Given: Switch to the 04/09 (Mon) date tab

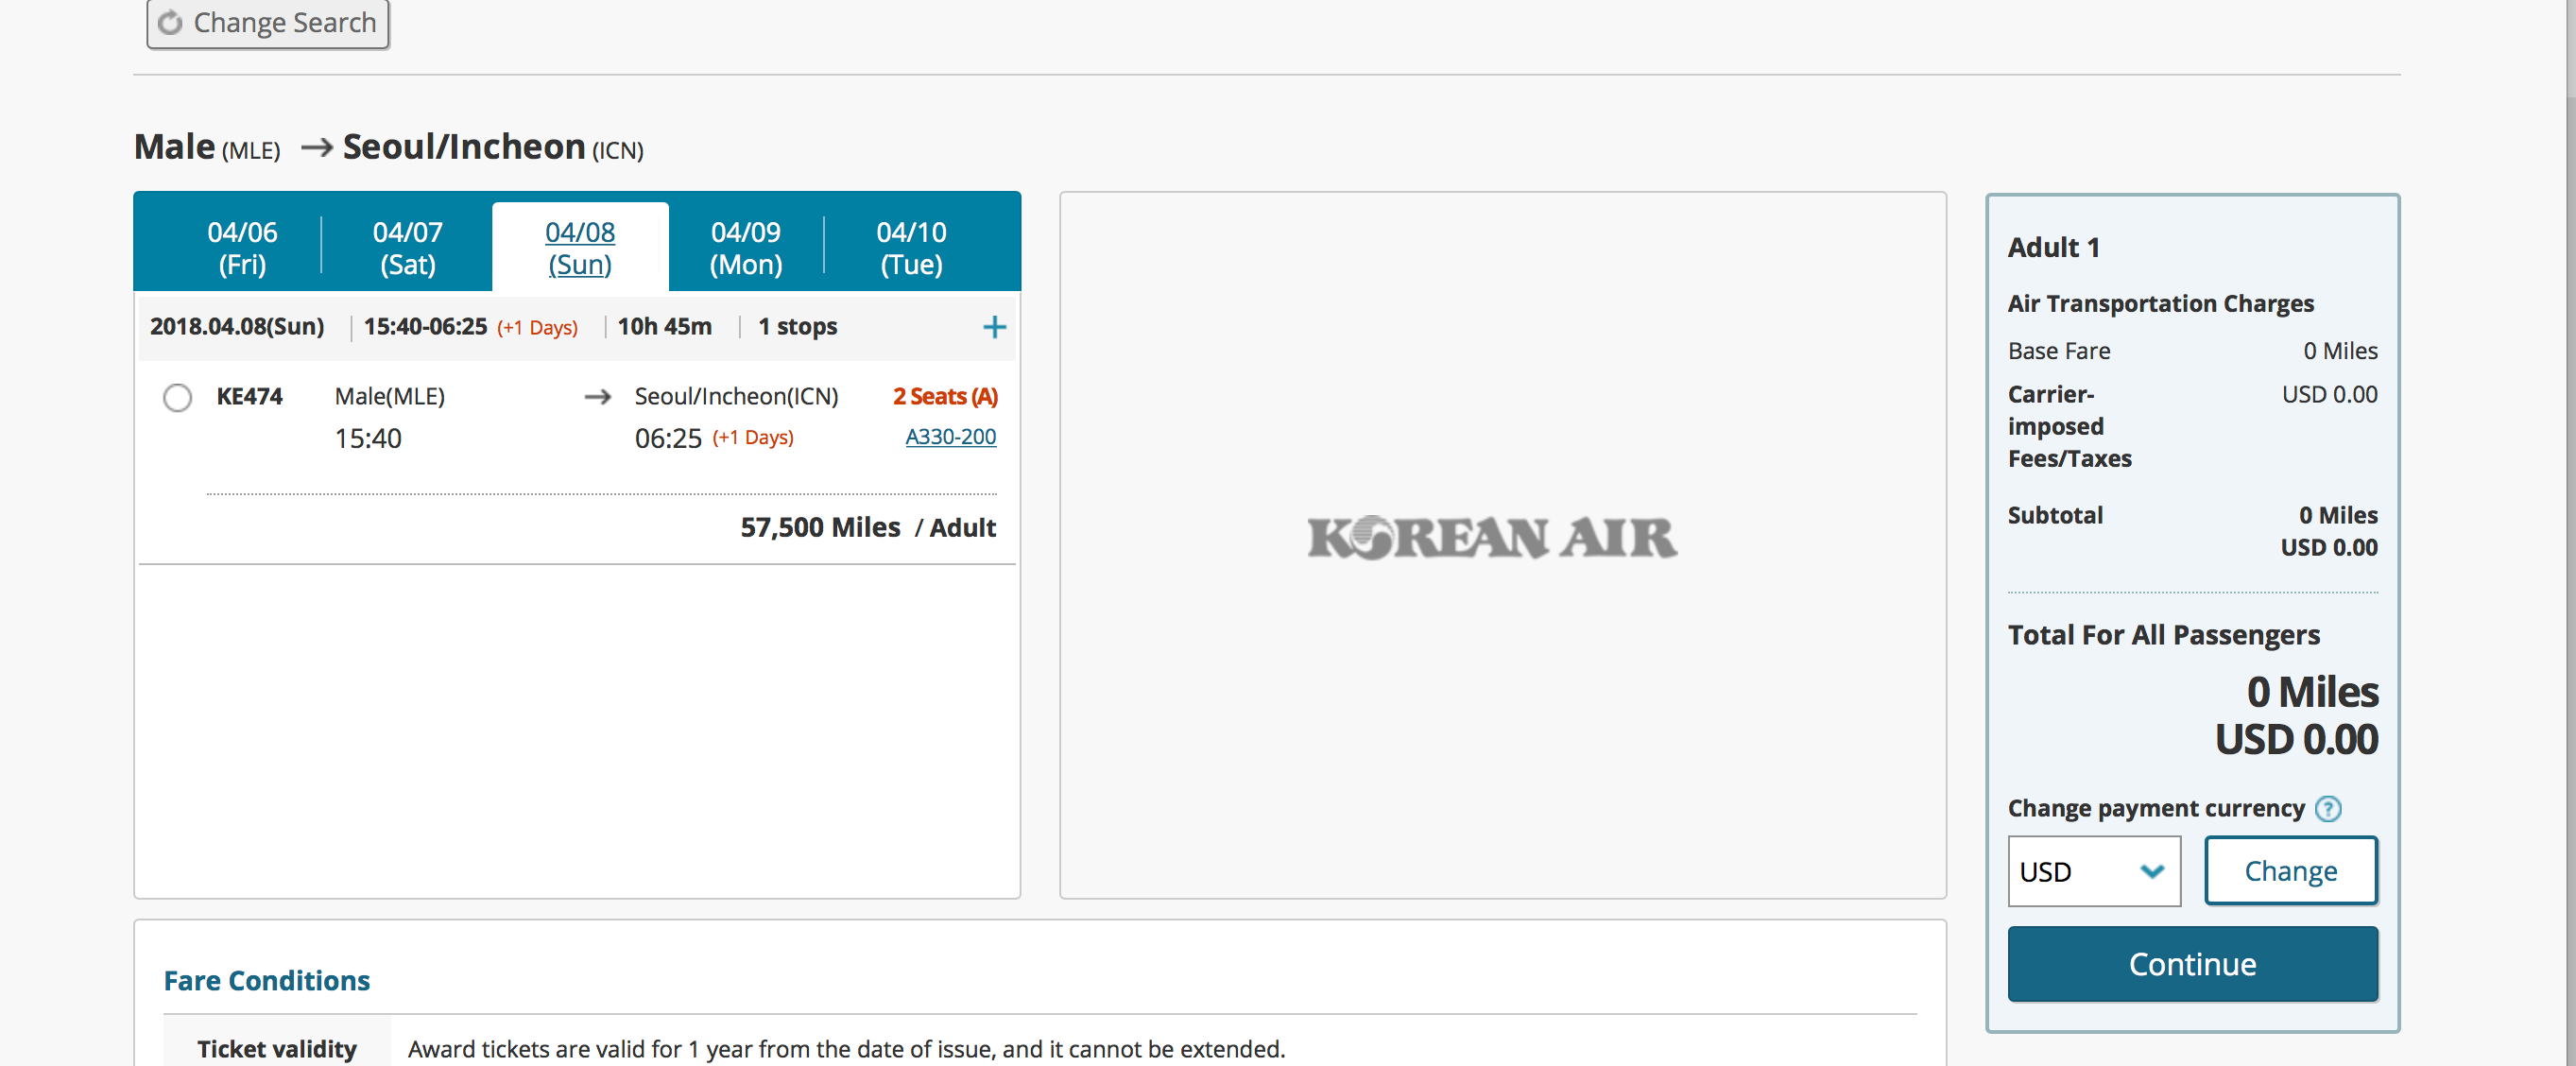Looking at the screenshot, I should tap(745, 247).
